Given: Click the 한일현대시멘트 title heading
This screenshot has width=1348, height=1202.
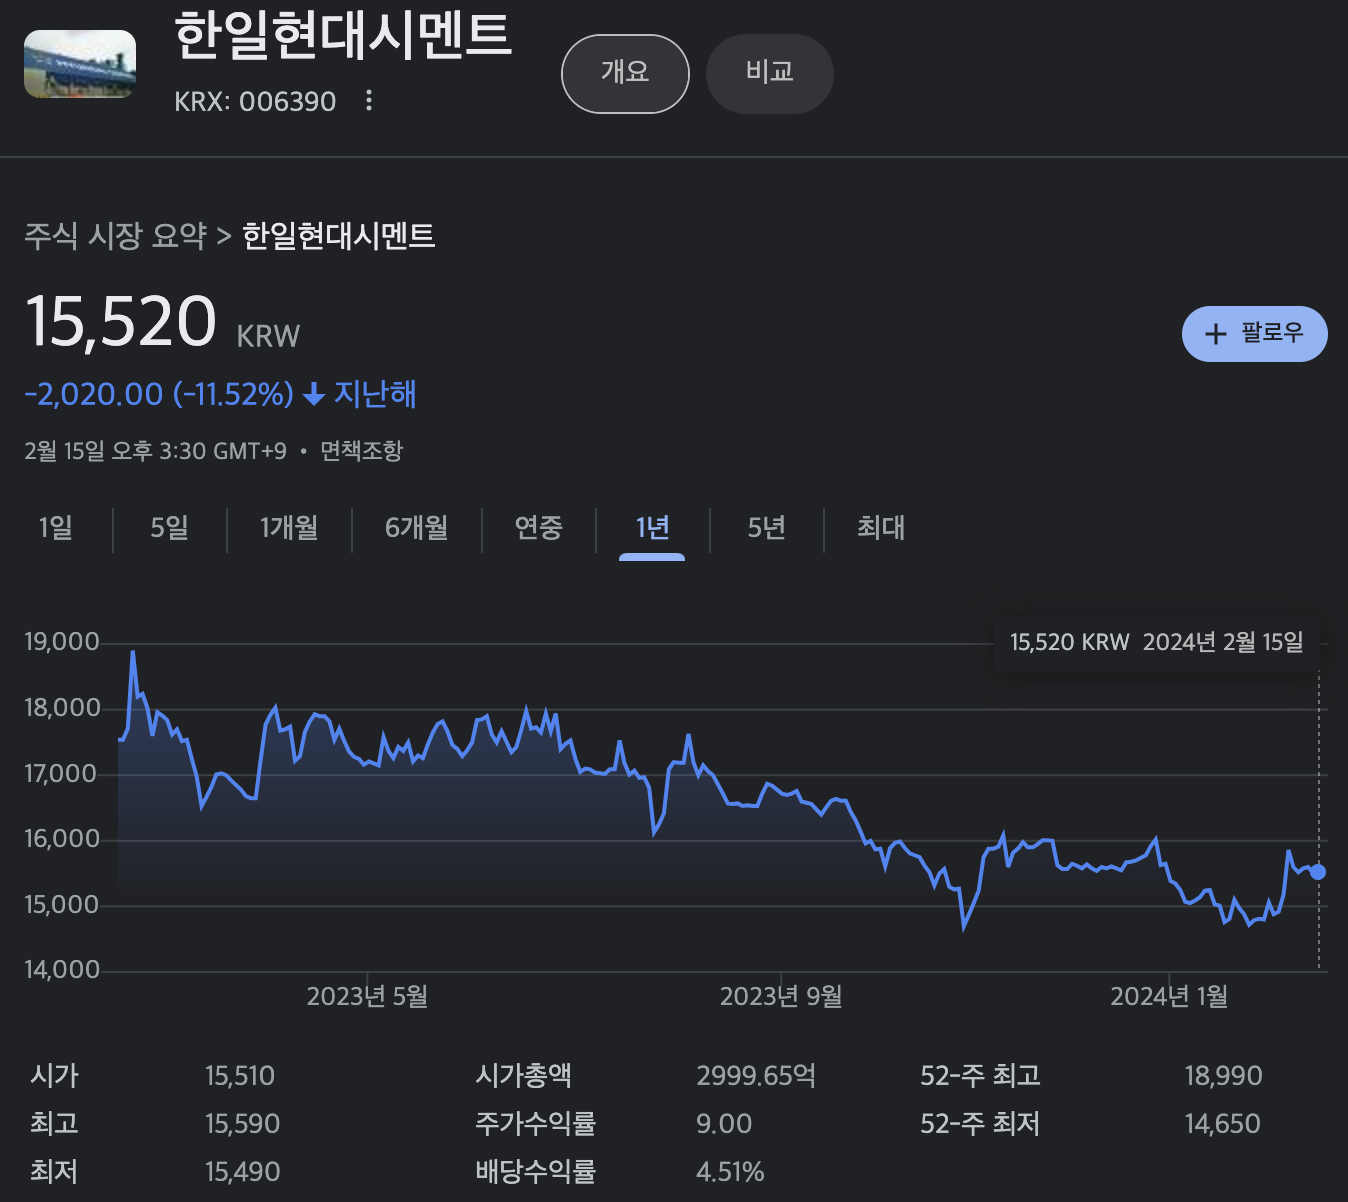Looking at the screenshot, I should click(342, 36).
